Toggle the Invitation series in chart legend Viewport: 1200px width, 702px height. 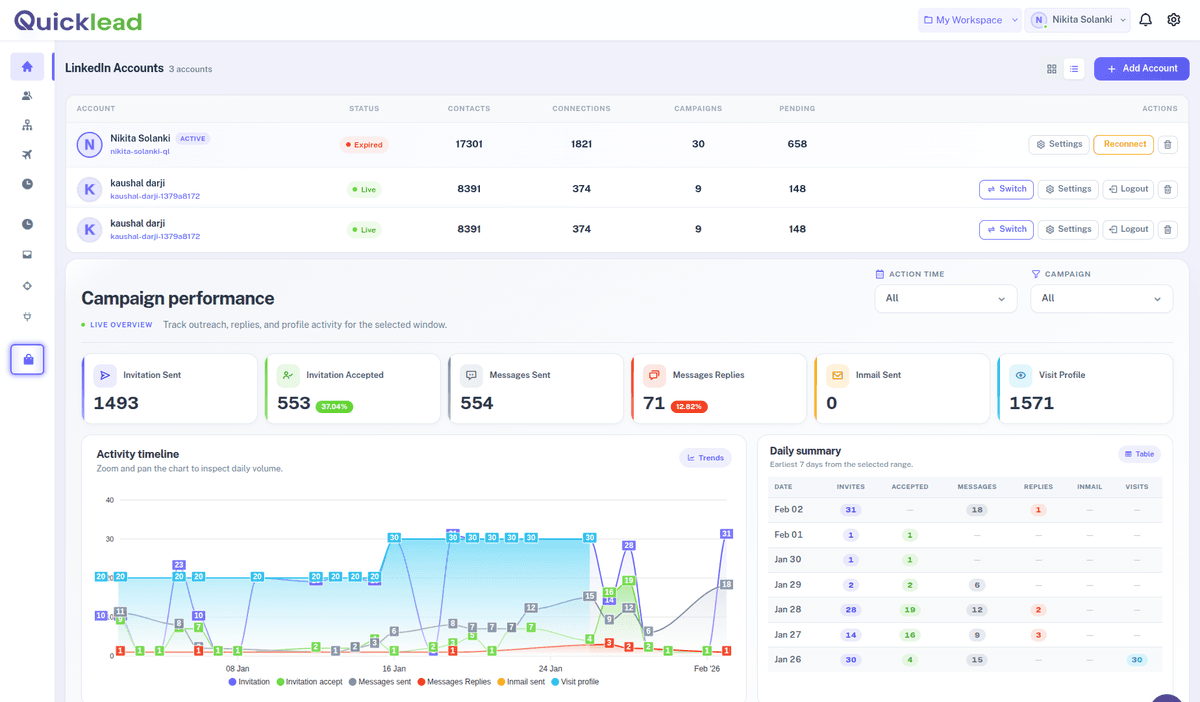pos(250,682)
